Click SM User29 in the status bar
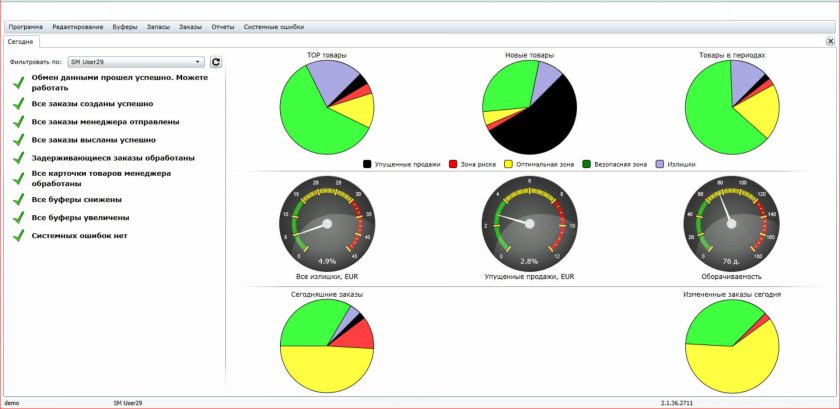Screen dimensions: 840x409 pyautogui.click(x=128, y=402)
